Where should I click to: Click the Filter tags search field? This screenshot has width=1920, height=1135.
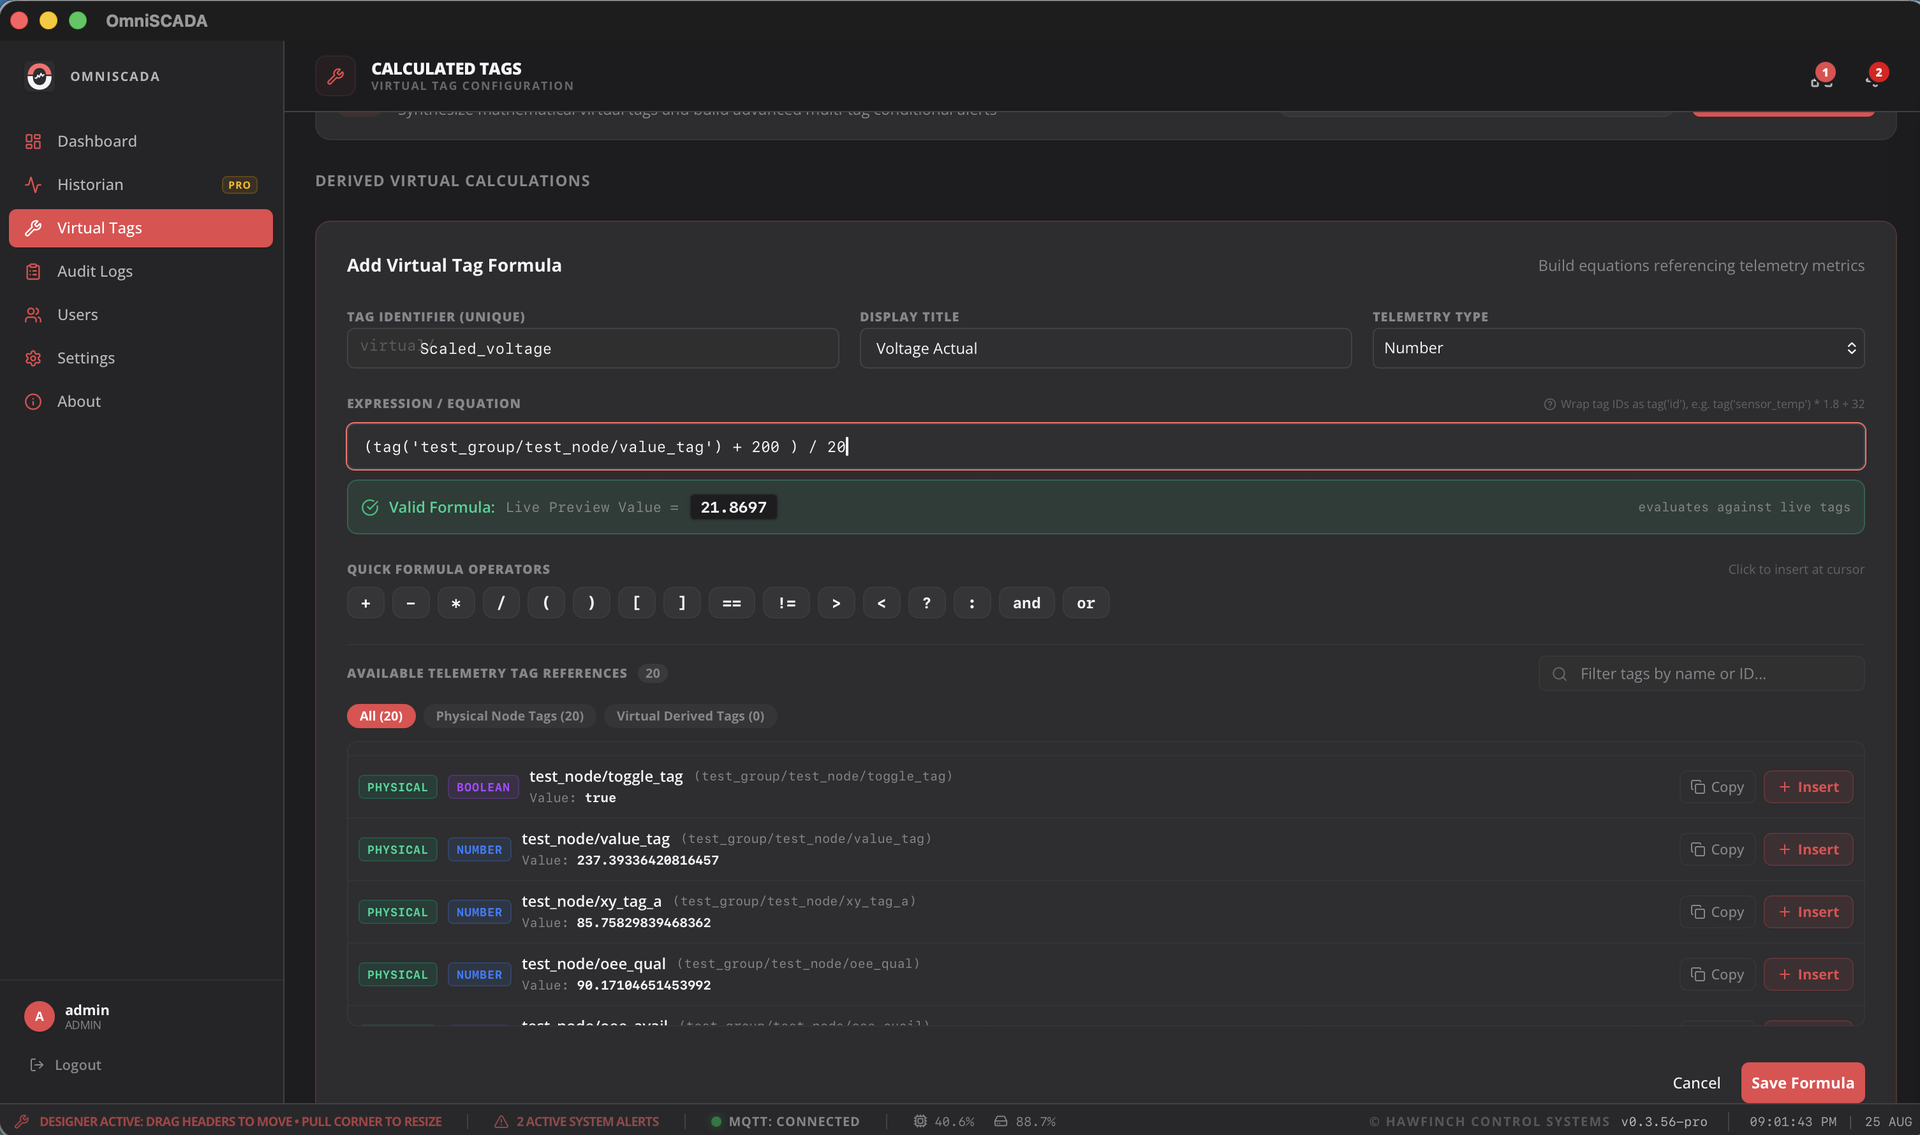click(1701, 674)
